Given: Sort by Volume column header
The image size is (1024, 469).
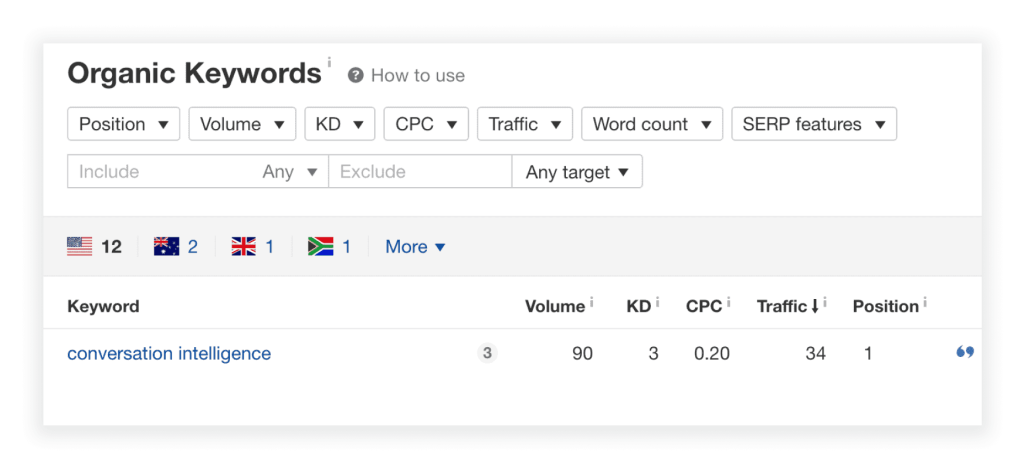Looking at the screenshot, I should pyautogui.click(x=555, y=306).
